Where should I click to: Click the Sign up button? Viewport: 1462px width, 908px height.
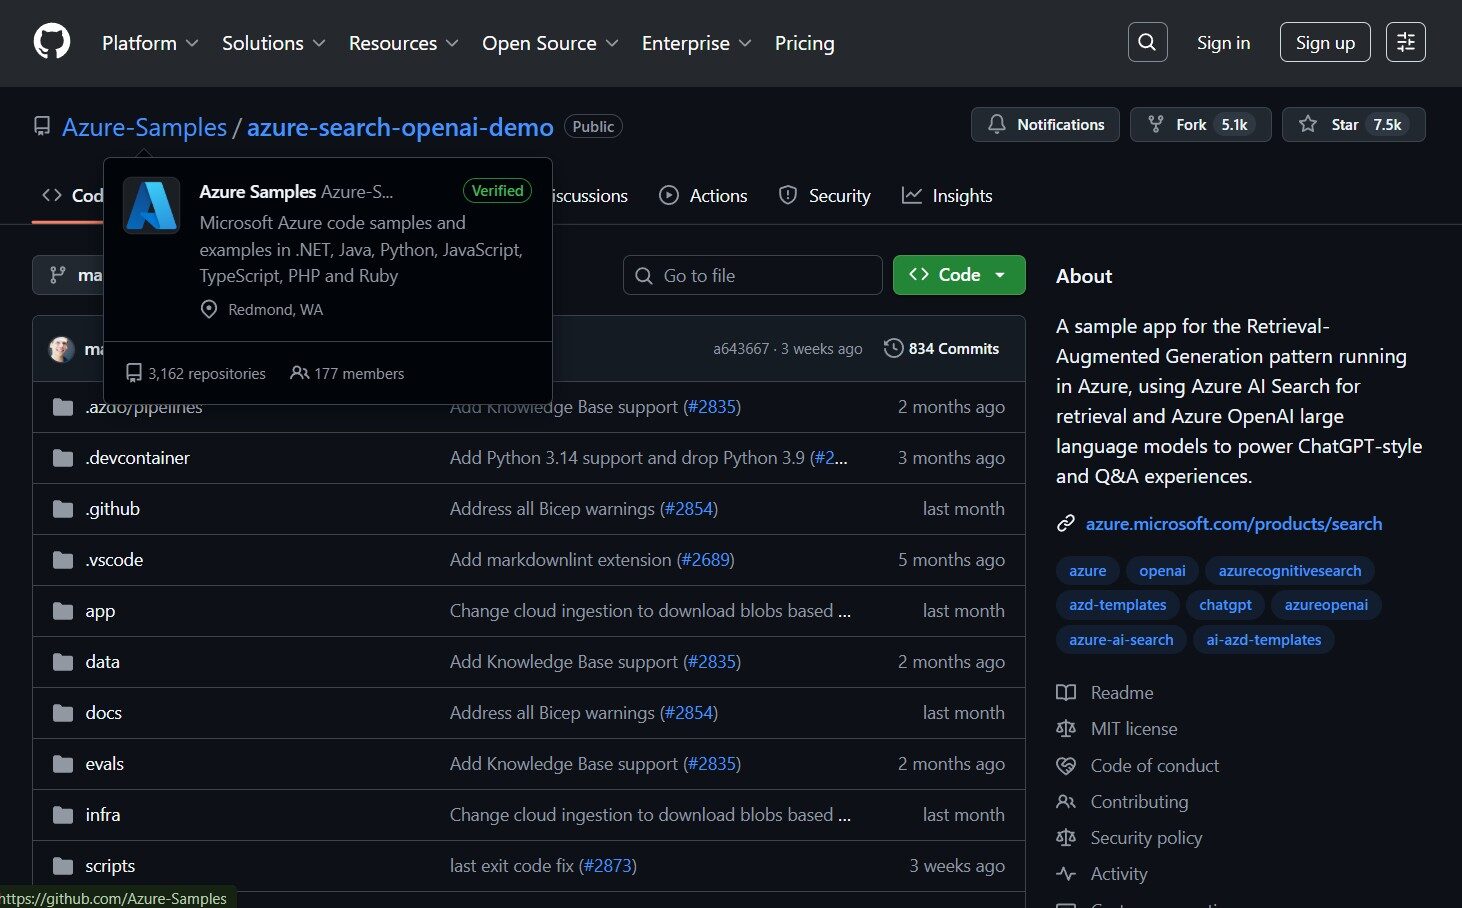click(1324, 43)
